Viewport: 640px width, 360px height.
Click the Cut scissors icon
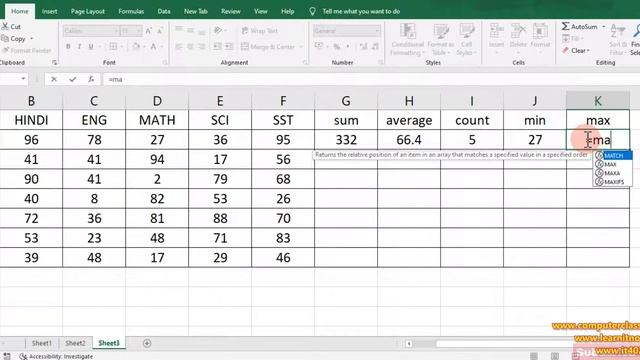(x=5, y=27)
